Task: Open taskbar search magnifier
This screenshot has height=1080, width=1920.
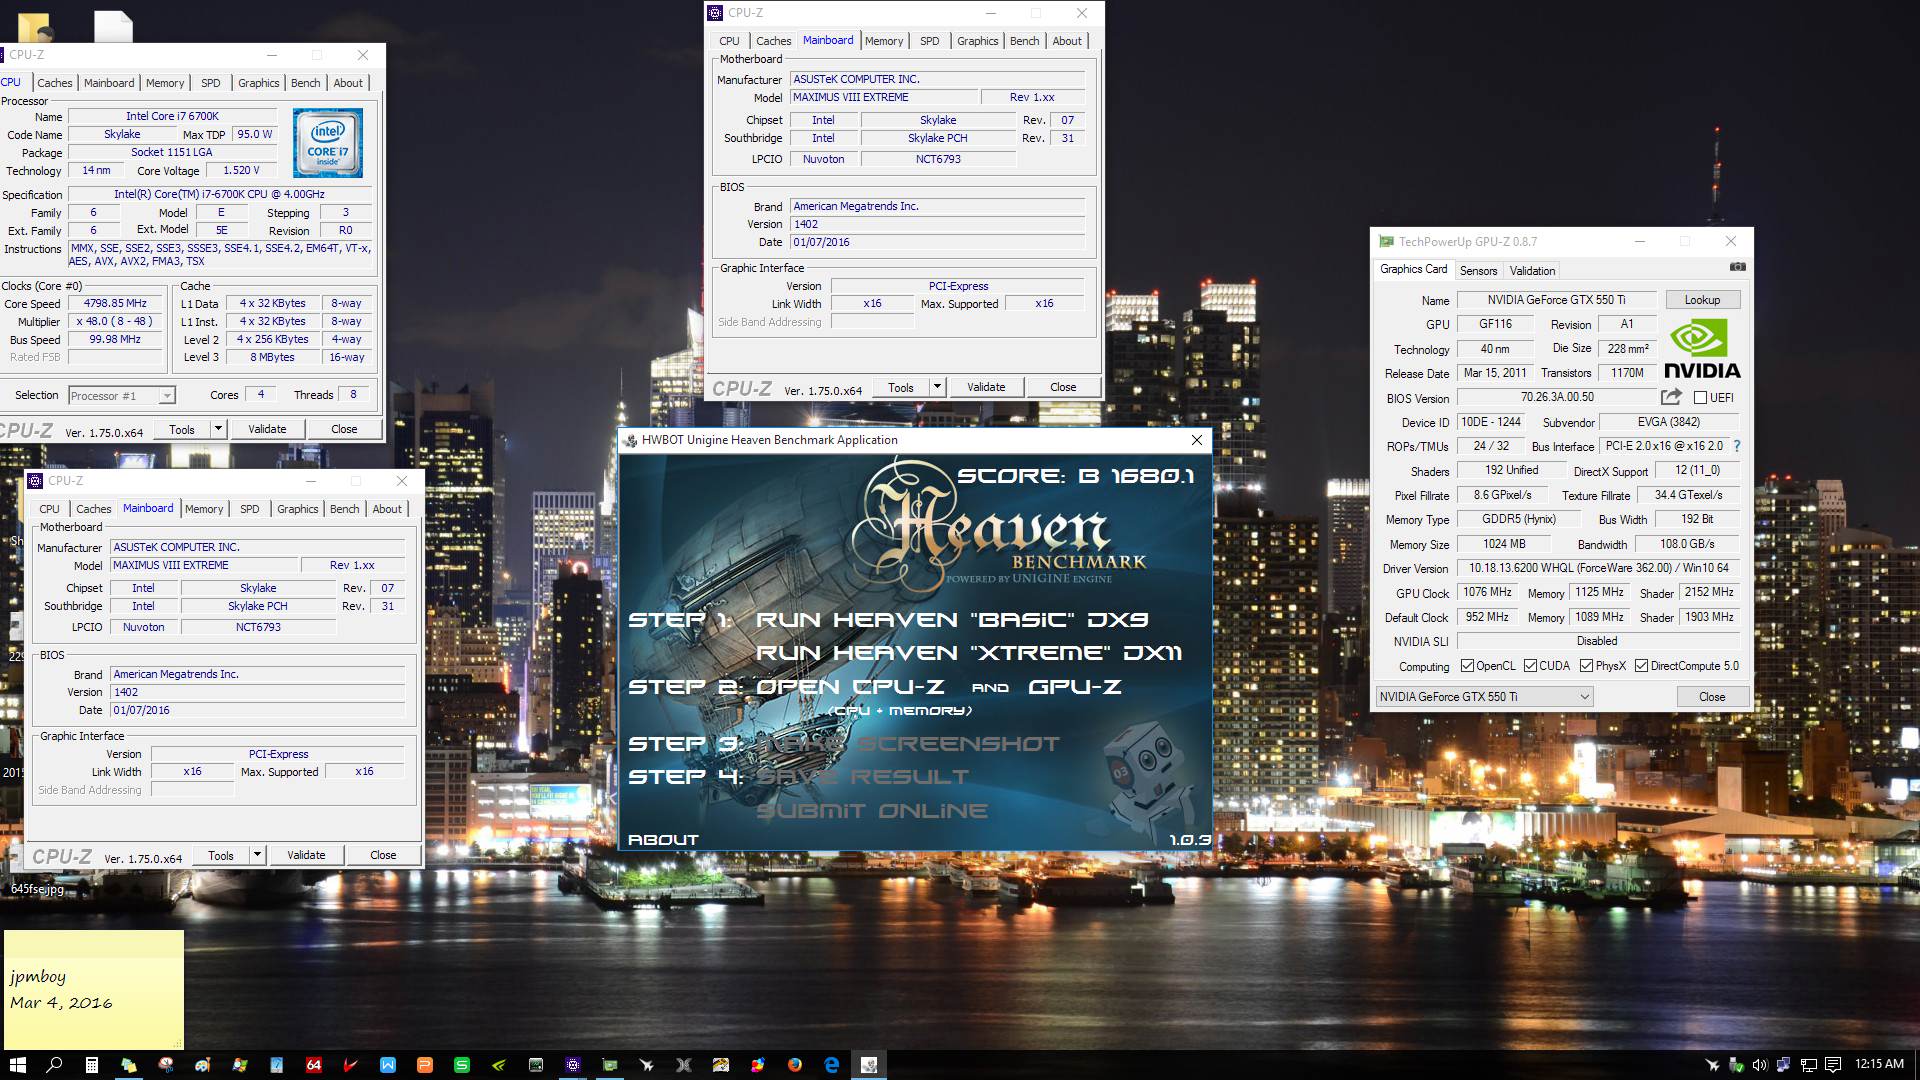Action: [54, 1065]
